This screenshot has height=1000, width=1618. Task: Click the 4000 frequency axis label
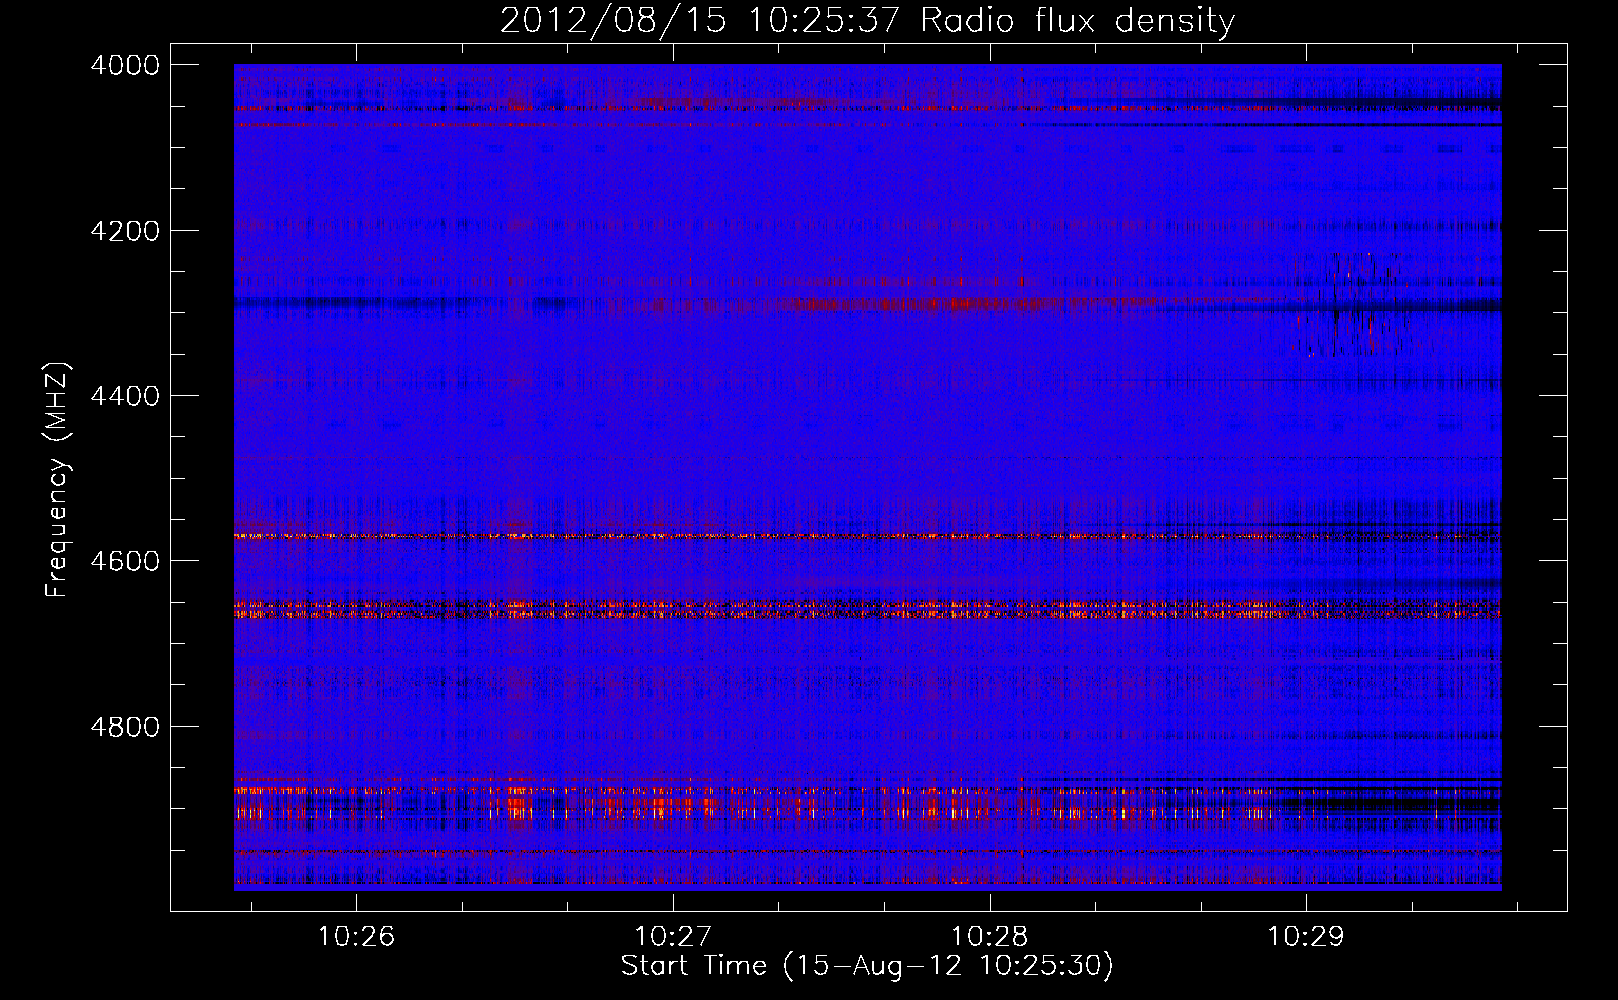click(125, 65)
